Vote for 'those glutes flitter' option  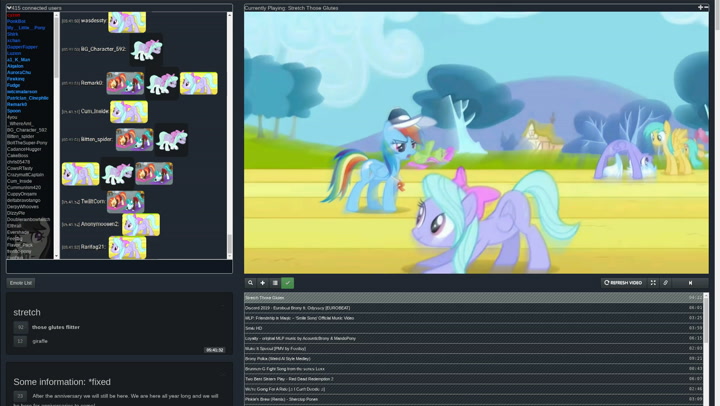click(20, 327)
